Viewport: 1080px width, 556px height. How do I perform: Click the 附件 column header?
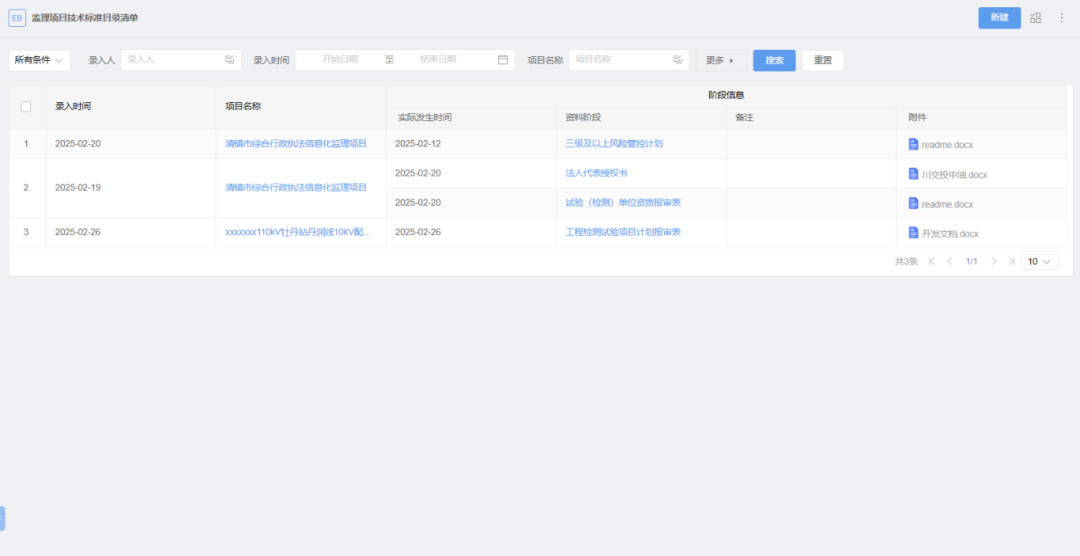[x=917, y=118]
